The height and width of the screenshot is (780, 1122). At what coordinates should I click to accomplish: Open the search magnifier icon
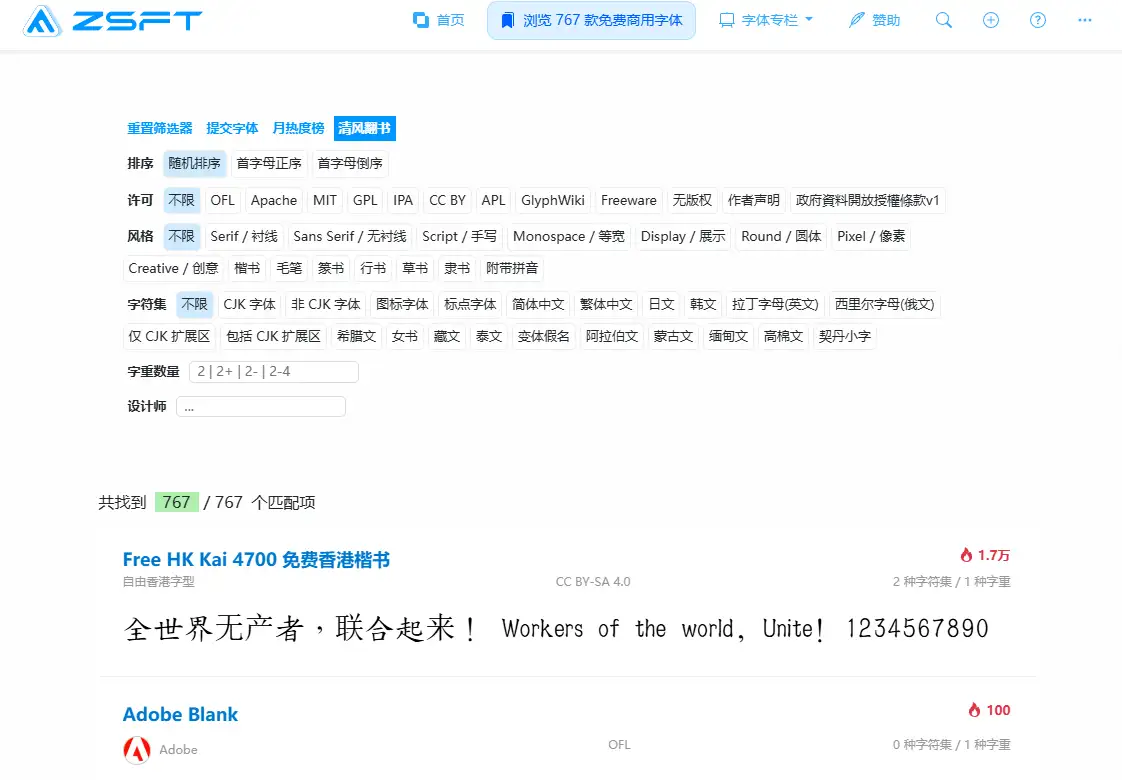943,20
